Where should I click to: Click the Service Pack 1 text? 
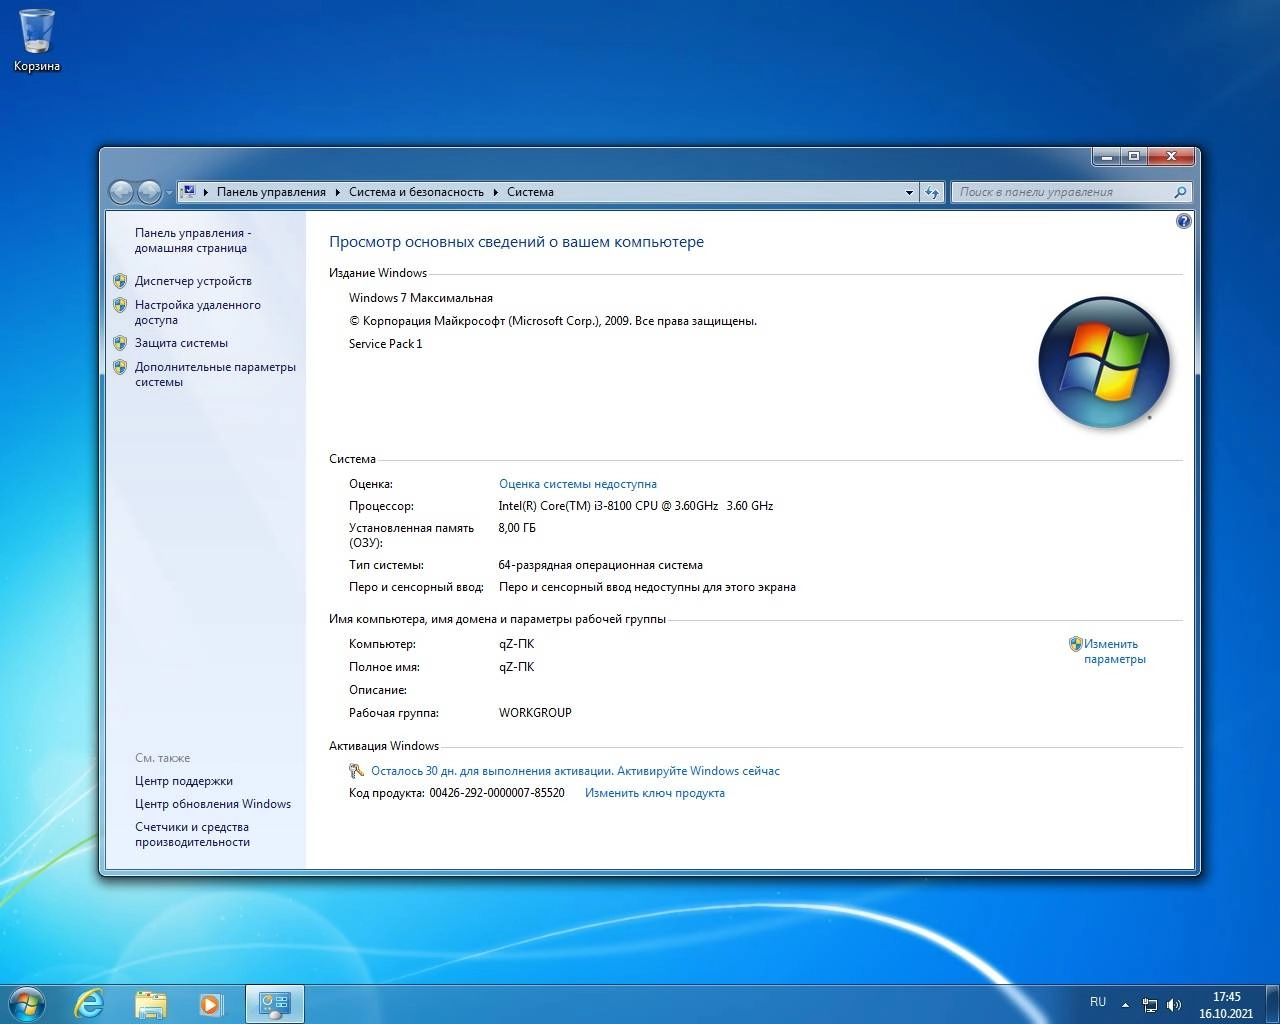pos(386,344)
